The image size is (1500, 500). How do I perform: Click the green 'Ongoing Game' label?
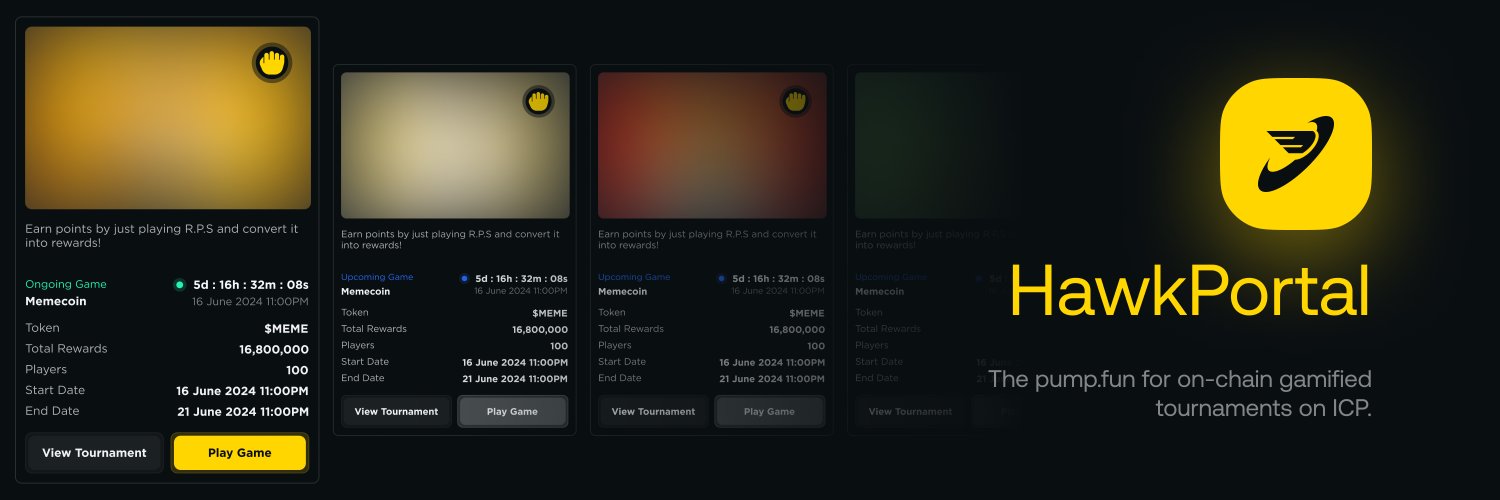(x=66, y=284)
